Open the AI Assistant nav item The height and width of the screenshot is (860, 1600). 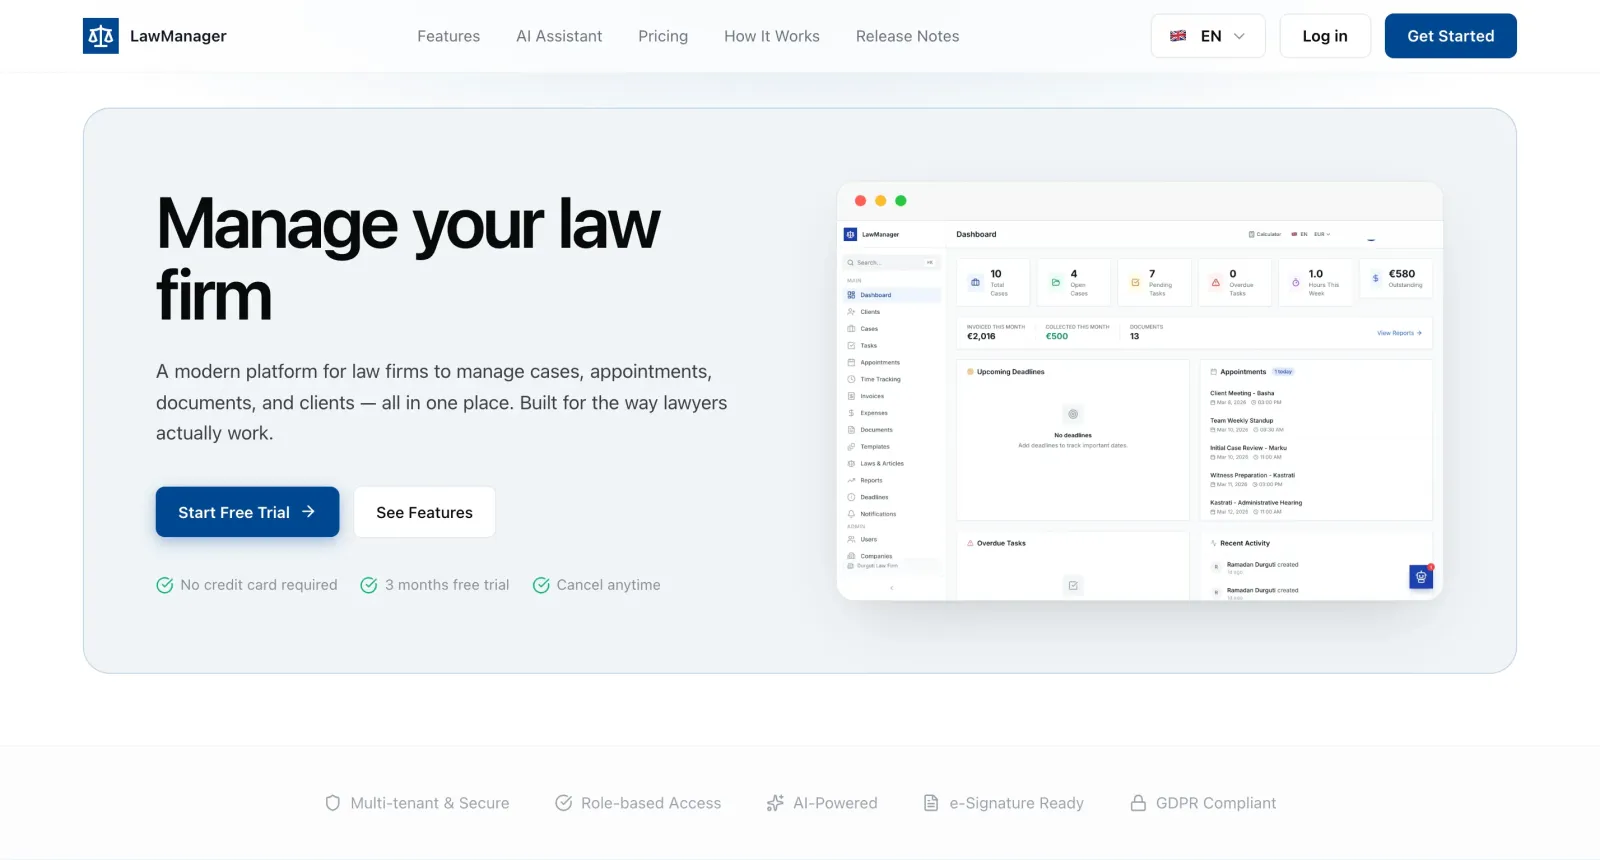click(x=559, y=36)
